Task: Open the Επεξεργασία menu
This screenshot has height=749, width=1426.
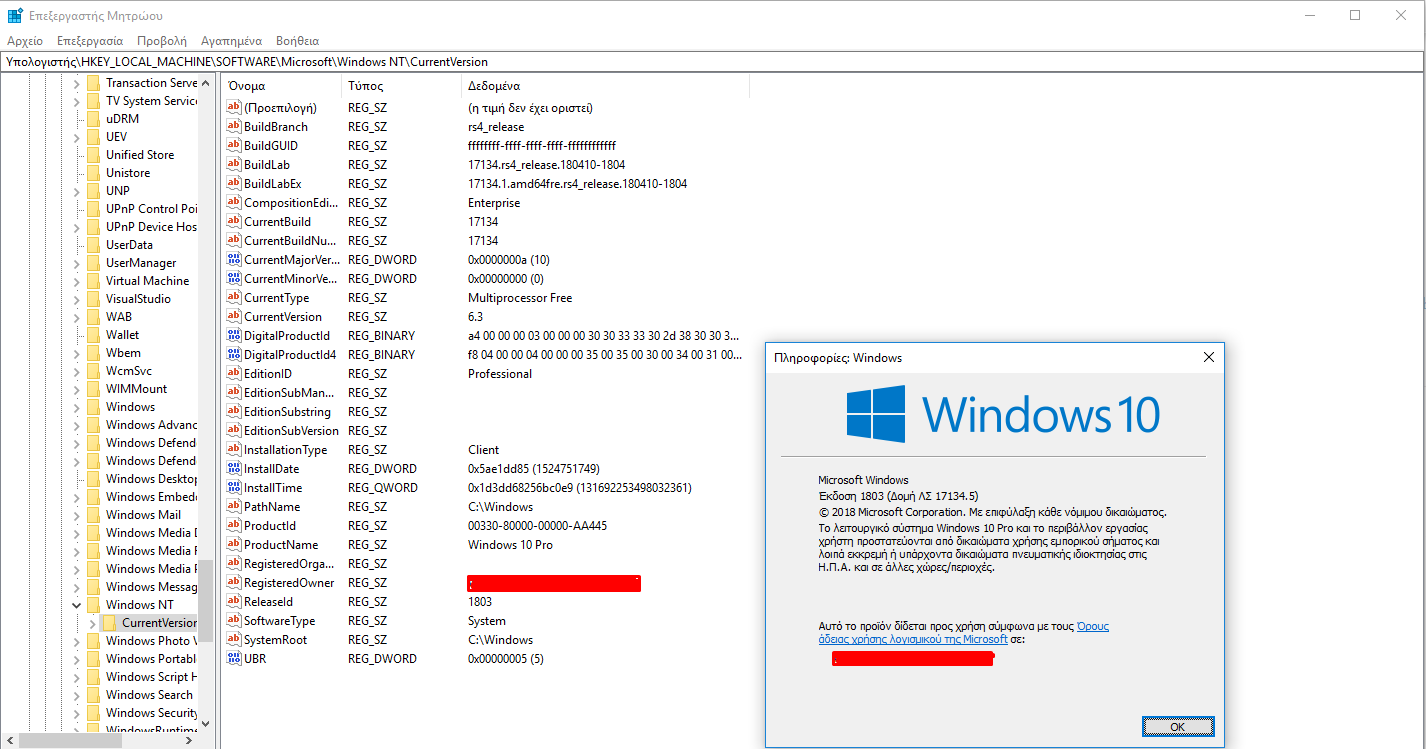Action: coord(90,41)
